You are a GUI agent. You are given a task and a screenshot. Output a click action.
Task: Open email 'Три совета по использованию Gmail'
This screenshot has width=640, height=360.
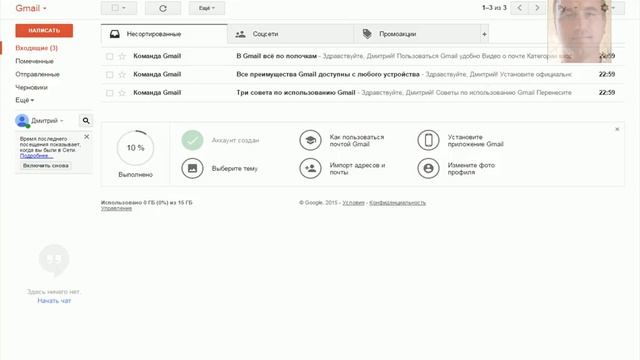click(362, 93)
